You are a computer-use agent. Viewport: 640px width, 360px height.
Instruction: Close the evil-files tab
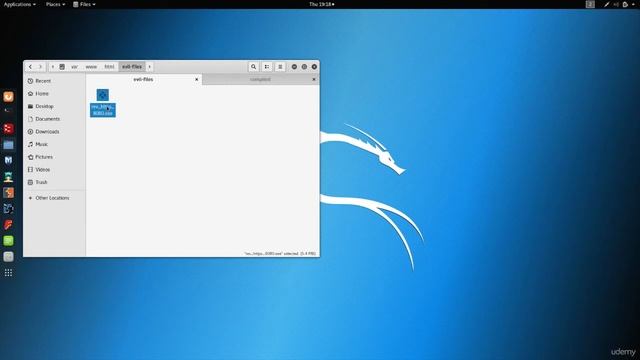197,79
